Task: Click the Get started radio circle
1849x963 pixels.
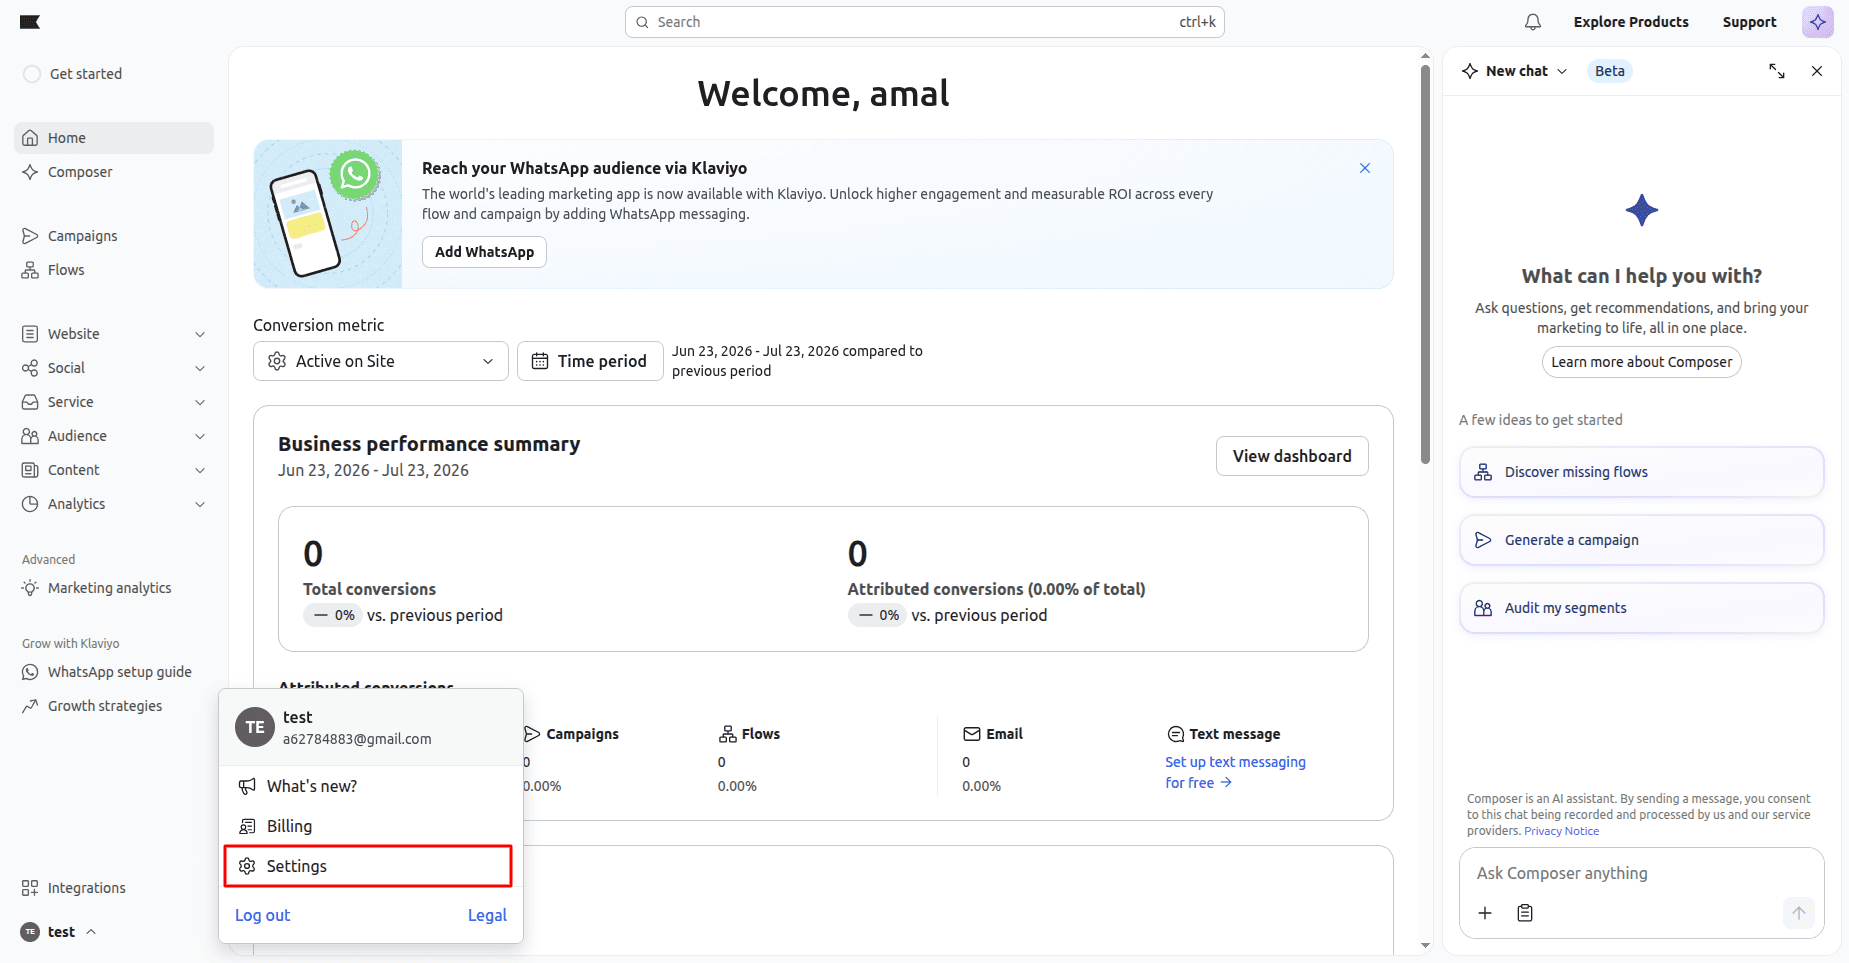Action: [x=32, y=74]
